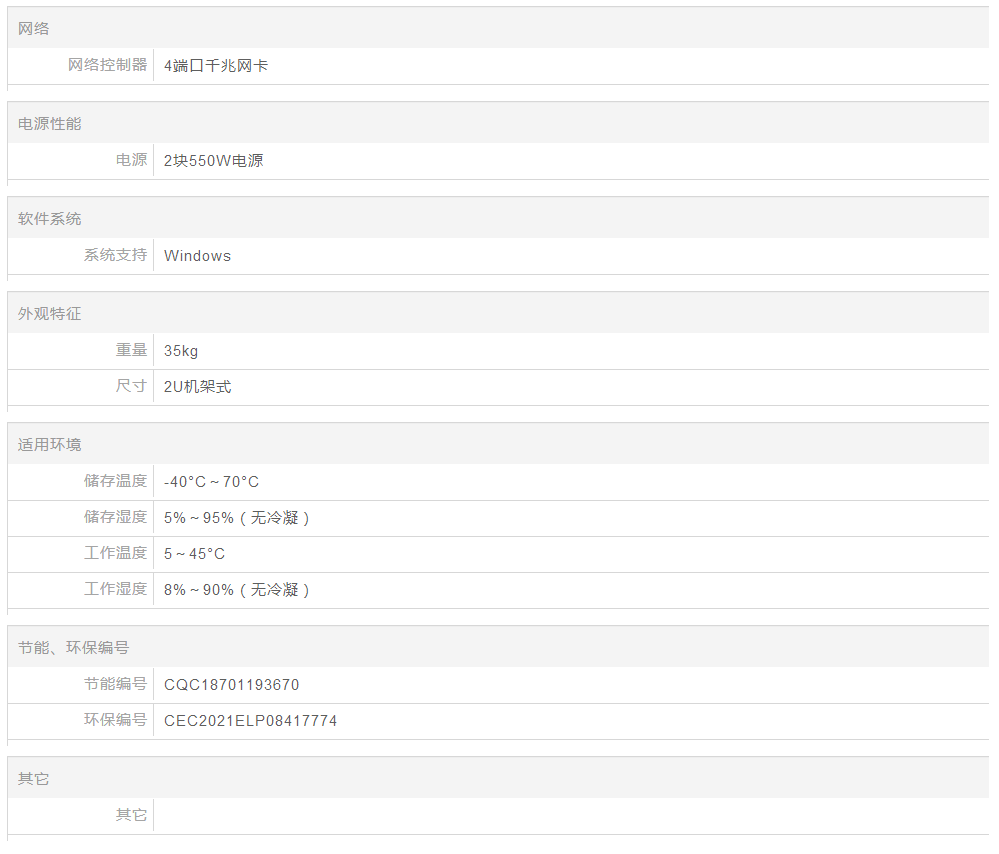Select the Windows value text
Image resolution: width=999 pixels, height=854 pixels.
[198, 256]
